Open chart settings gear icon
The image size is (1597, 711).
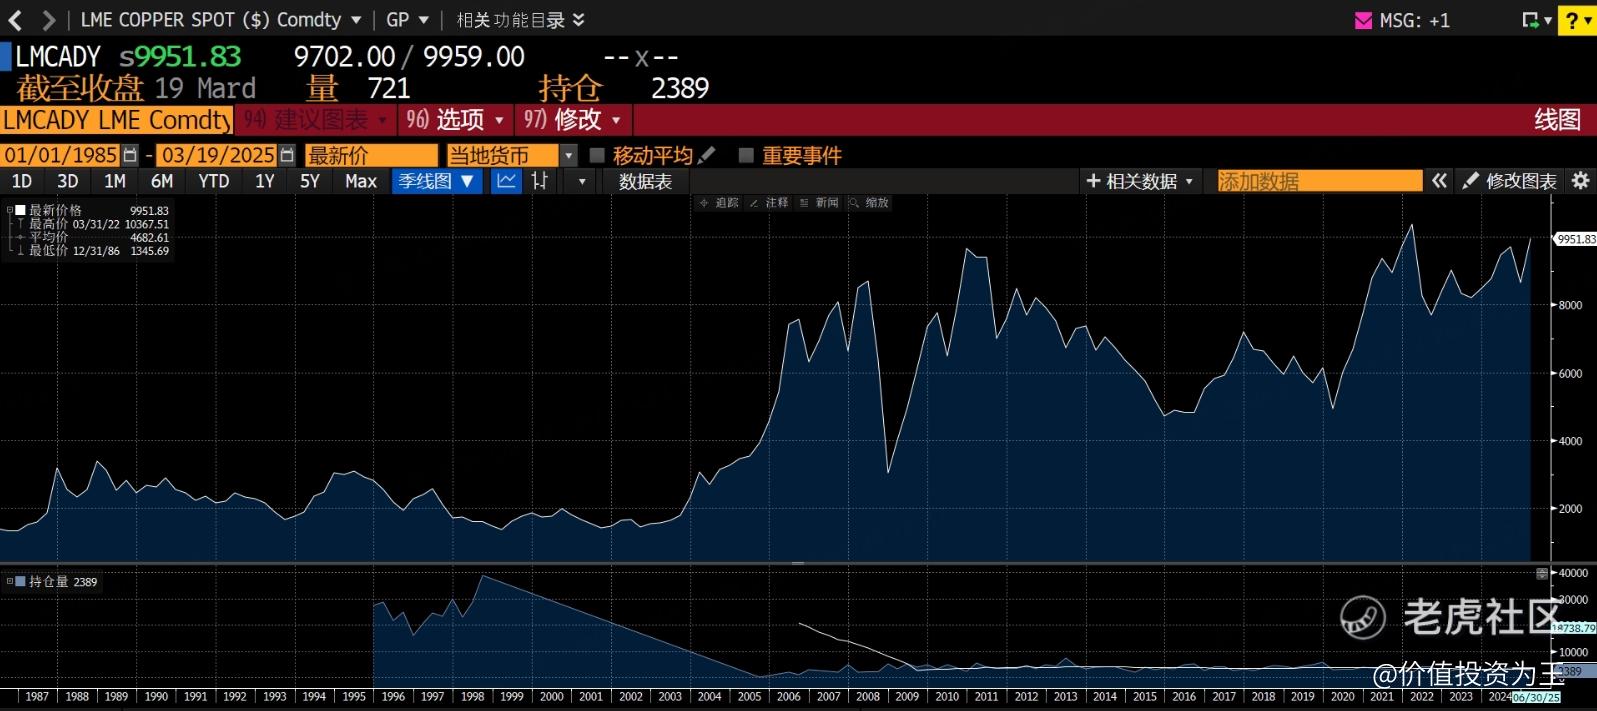coord(1581,181)
